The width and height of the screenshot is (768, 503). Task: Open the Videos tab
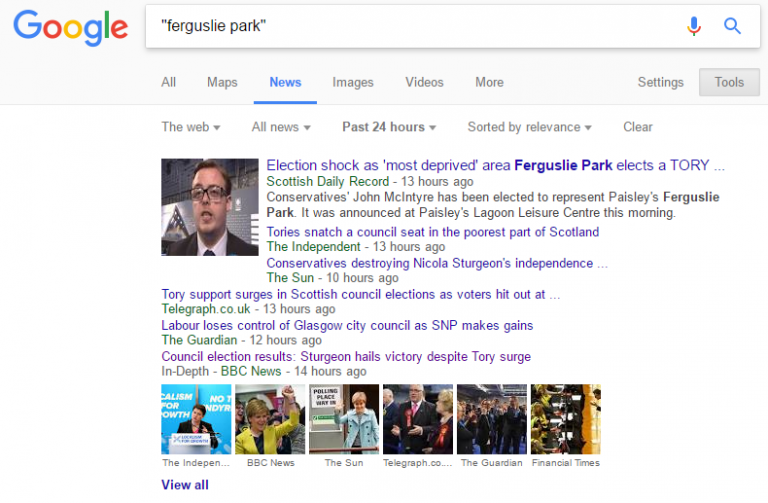[x=424, y=82]
